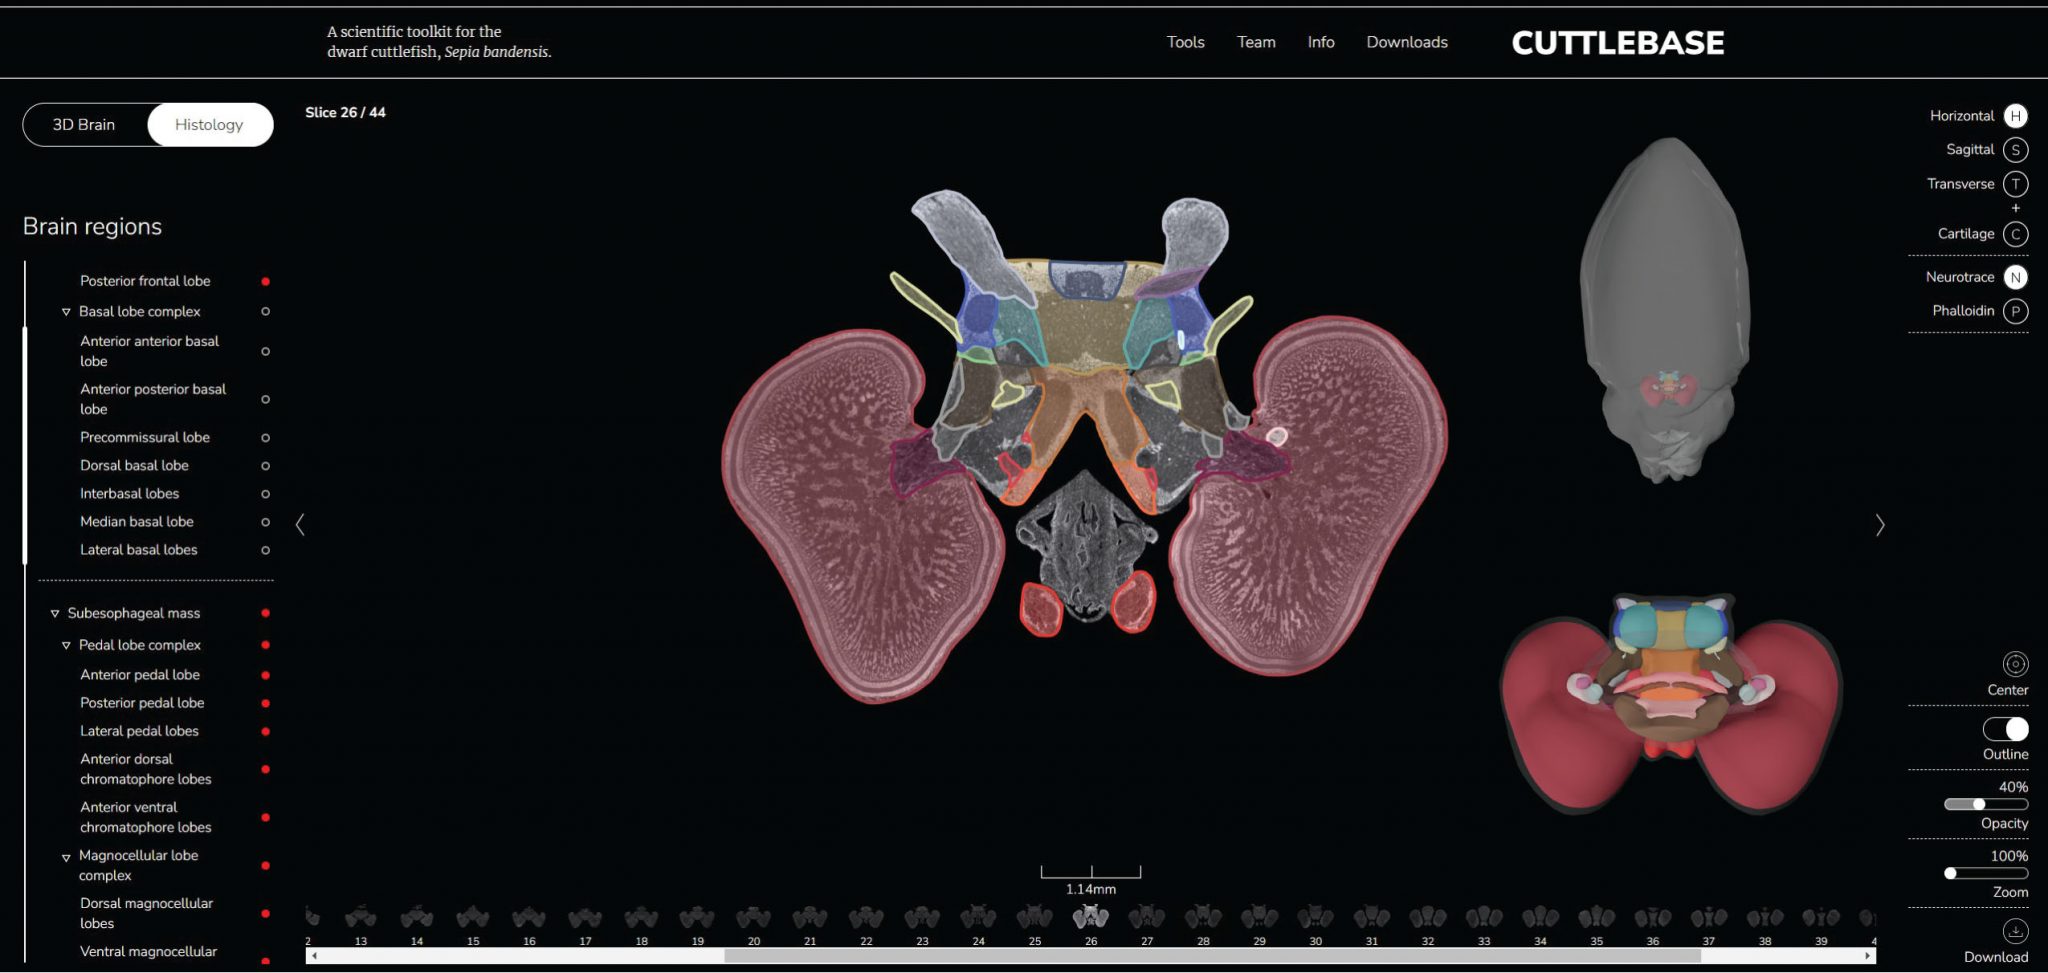Toggle the Outline switch
The width and height of the screenshot is (2048, 973).
click(2005, 729)
